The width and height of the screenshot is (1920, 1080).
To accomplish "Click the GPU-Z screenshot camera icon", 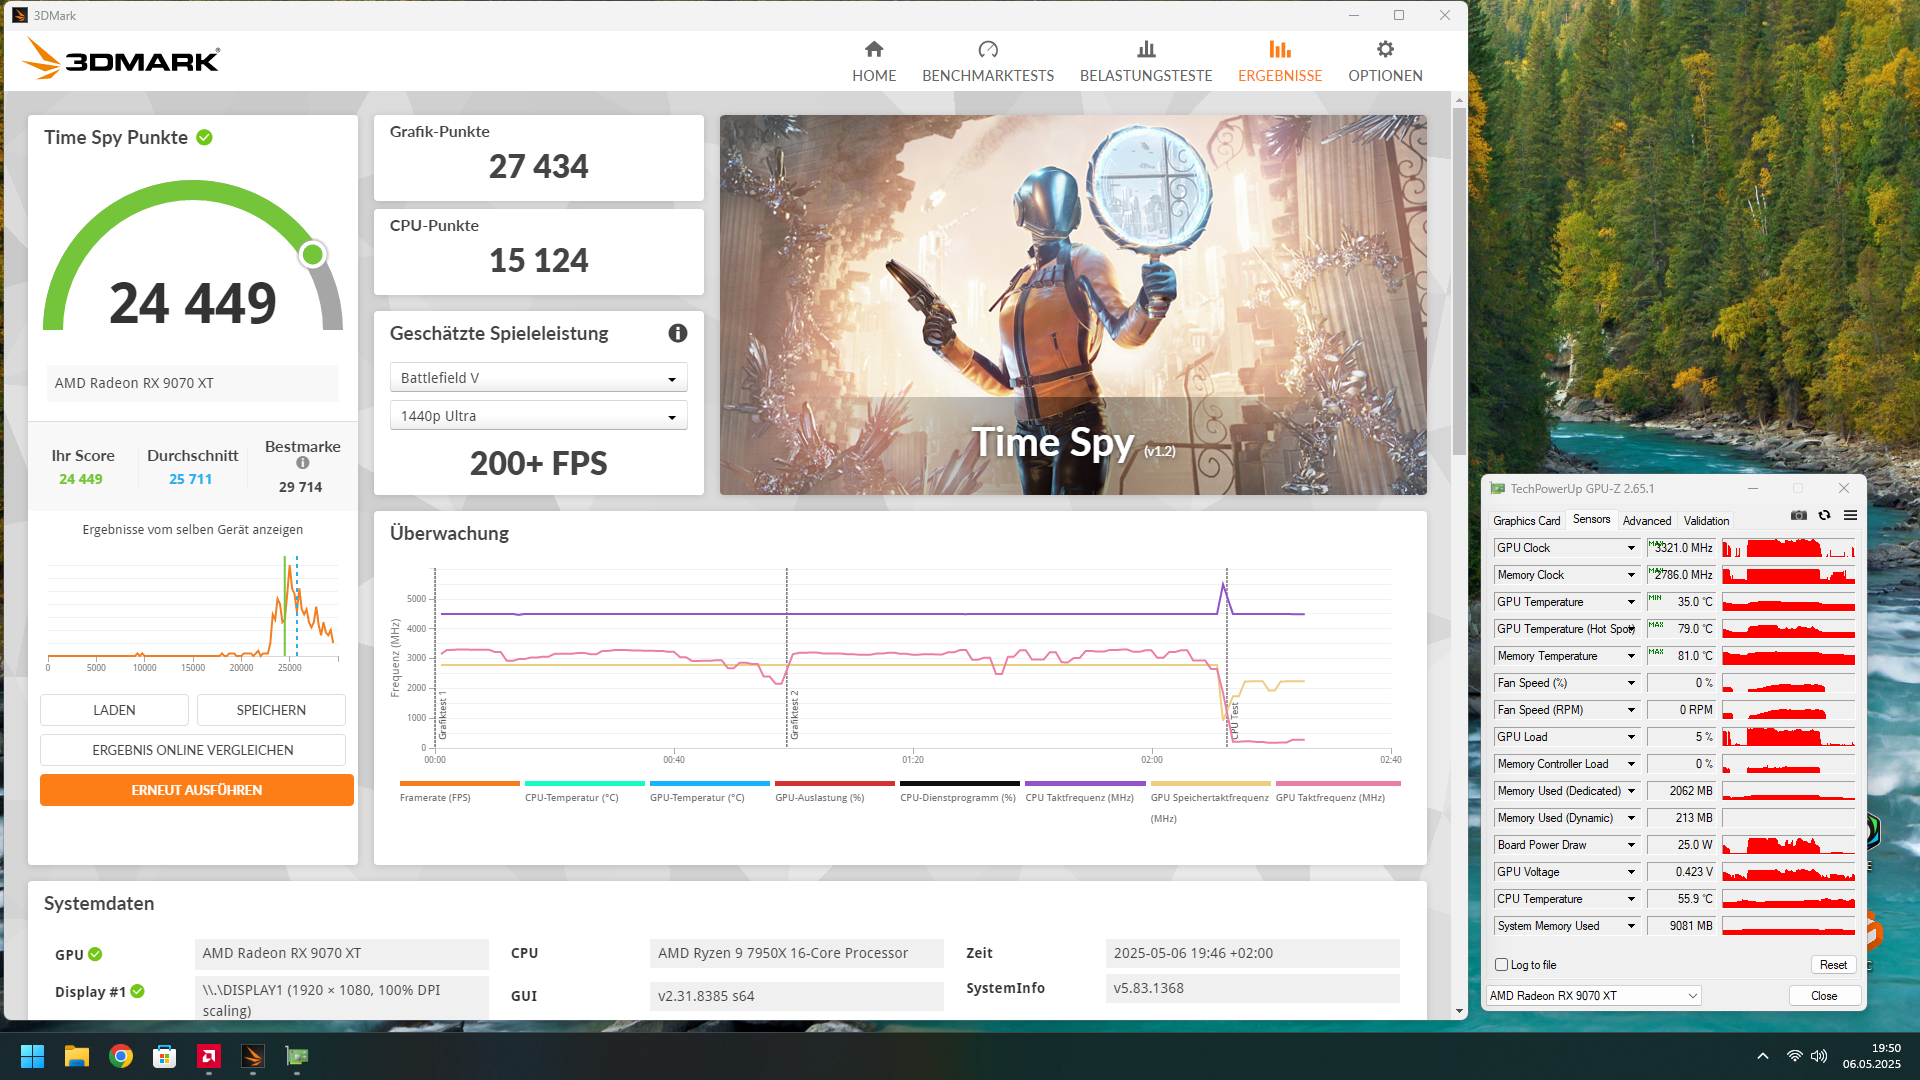I will pyautogui.click(x=1798, y=515).
